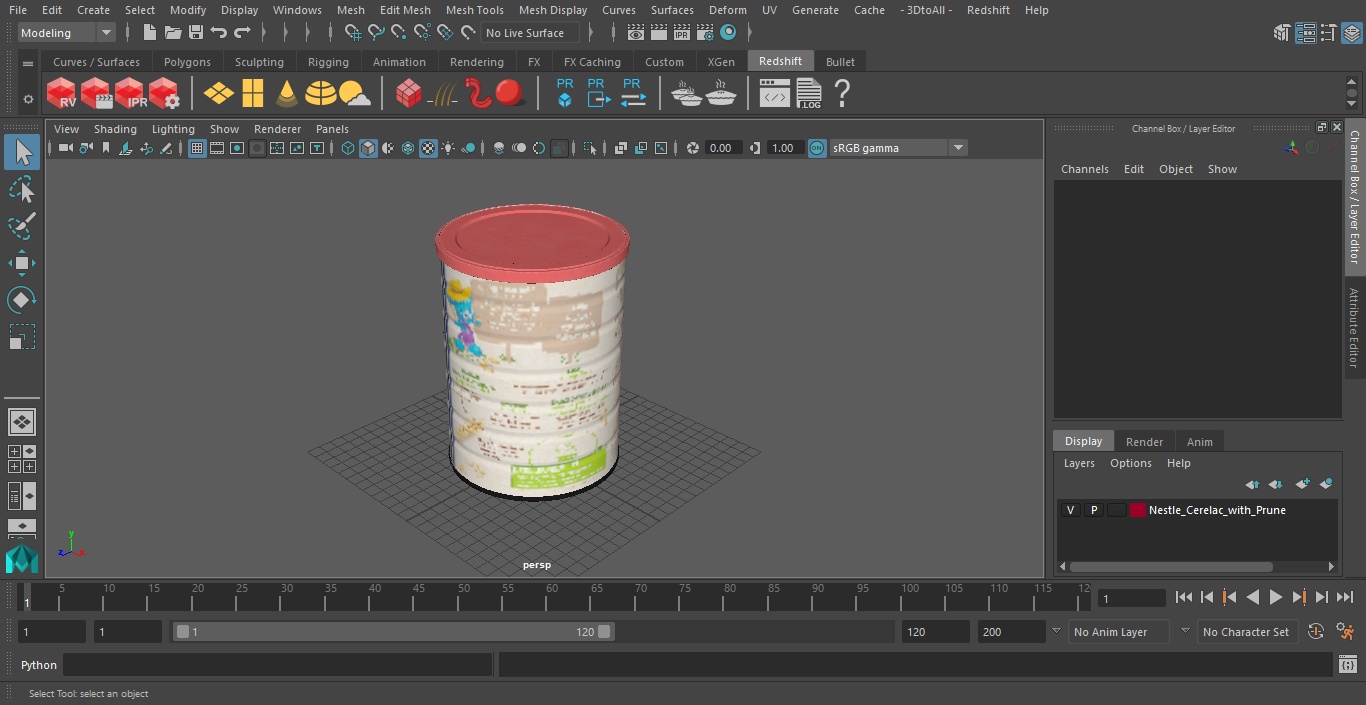Go to start of playback range button
Image resolution: width=1366 pixels, height=705 pixels.
[1183, 597]
